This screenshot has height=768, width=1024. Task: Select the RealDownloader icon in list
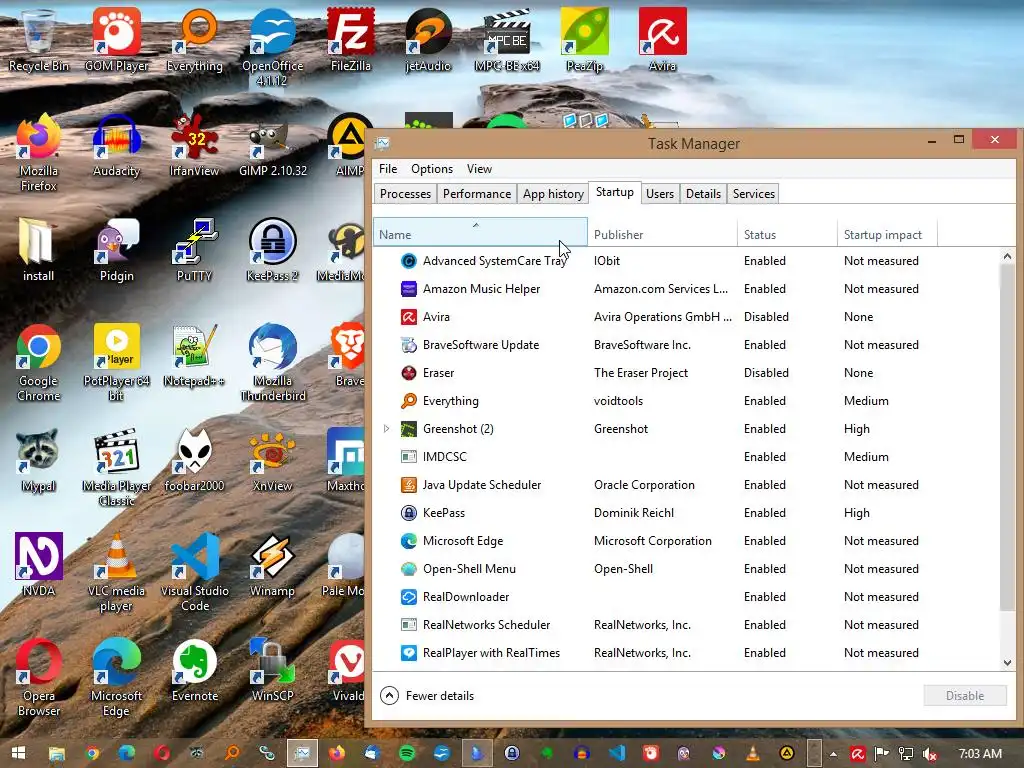(409, 597)
